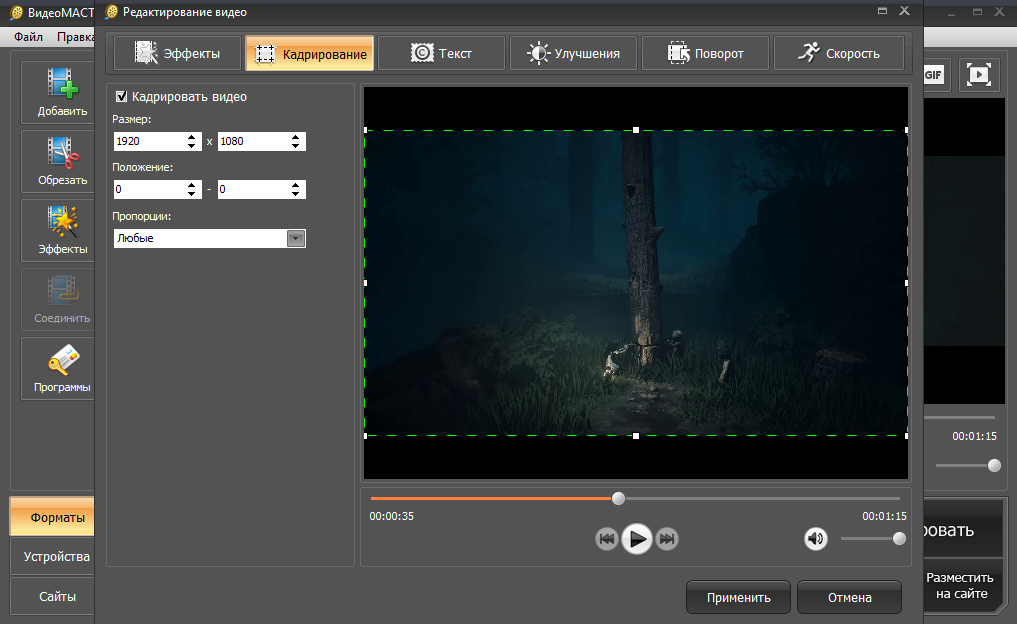Click Разместить на сайте button
This screenshot has height=624, width=1017.
pos(963,585)
